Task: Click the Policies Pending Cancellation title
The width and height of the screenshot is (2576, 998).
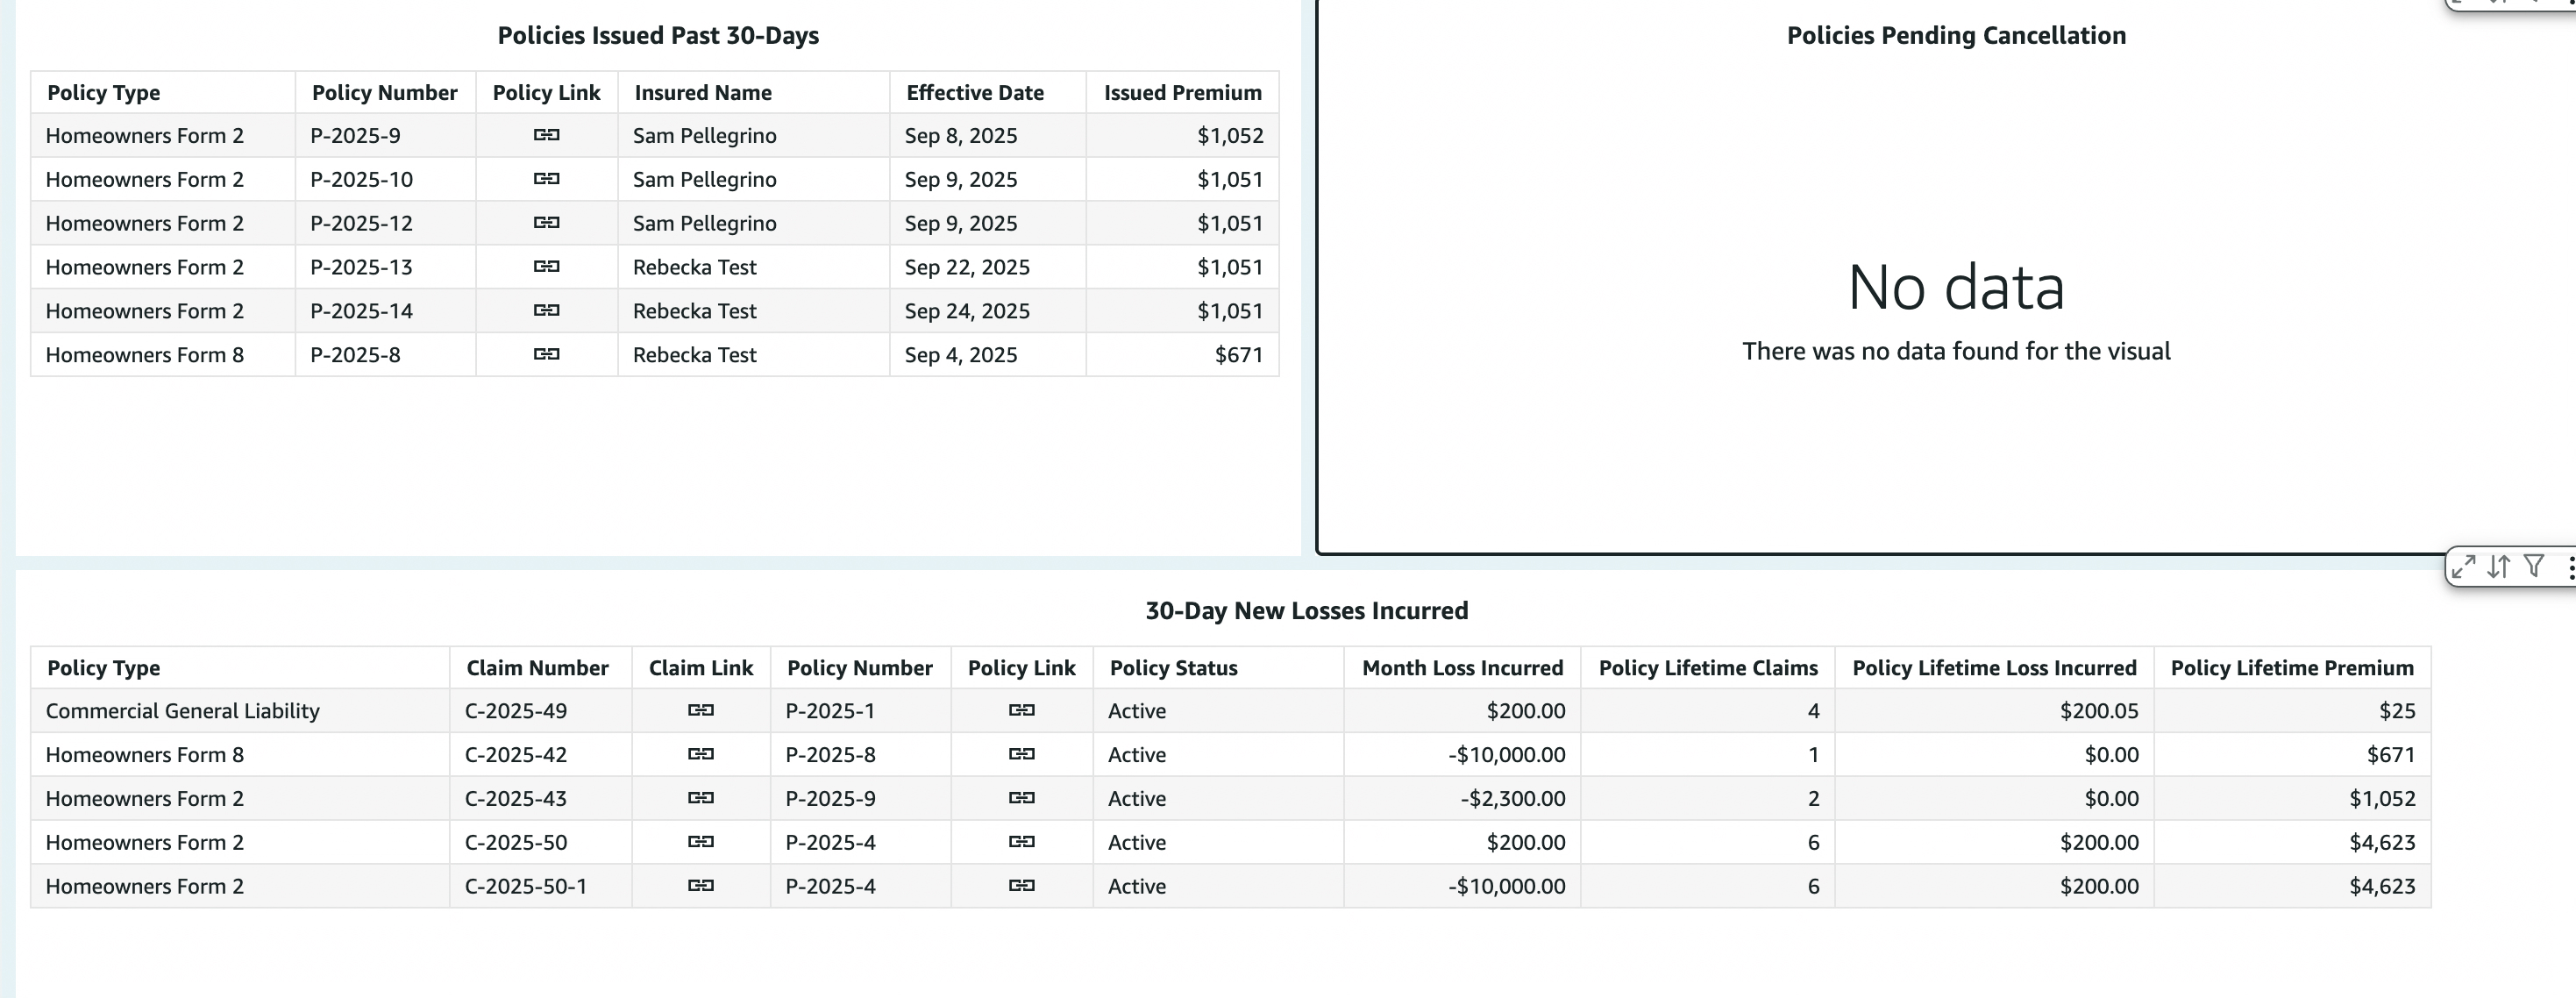Action: coord(1955,36)
